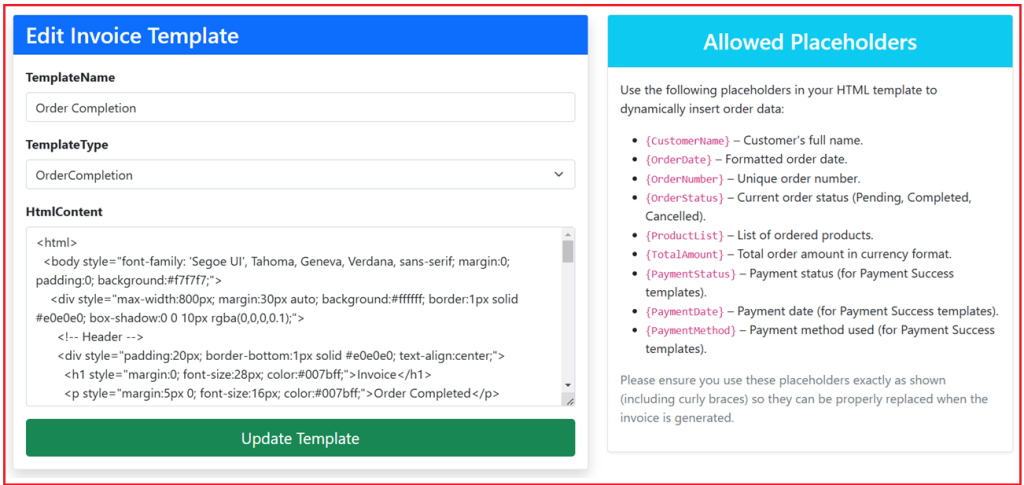Click the HtmlContent scrollbar thumb

568,251
